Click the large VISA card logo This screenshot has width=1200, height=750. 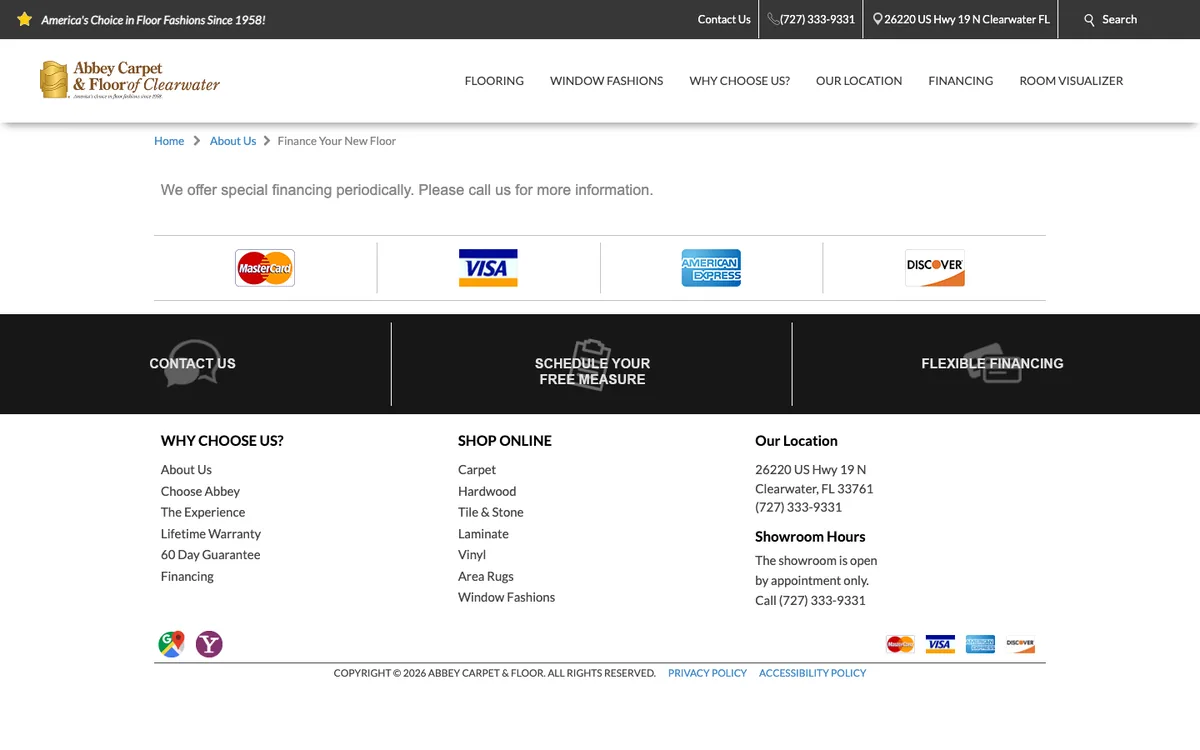tap(488, 268)
